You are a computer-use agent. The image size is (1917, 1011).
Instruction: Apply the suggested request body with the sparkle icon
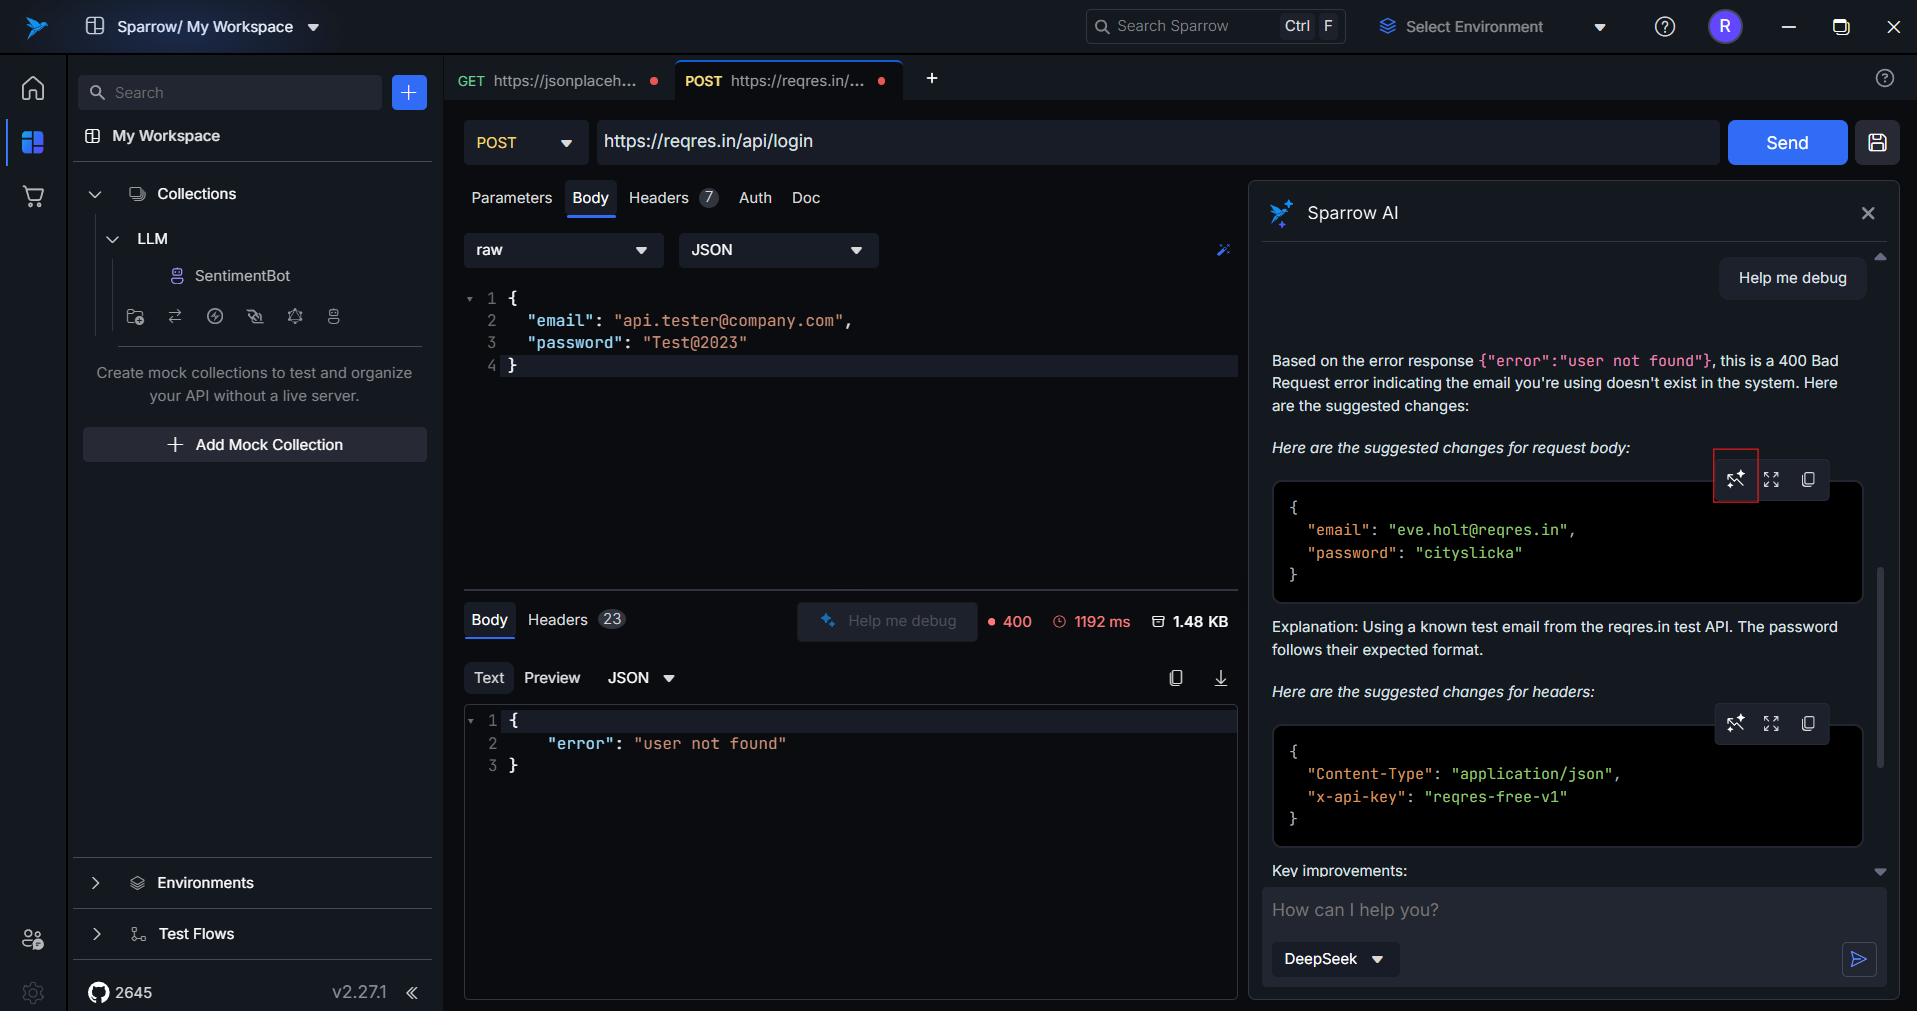tap(1736, 479)
